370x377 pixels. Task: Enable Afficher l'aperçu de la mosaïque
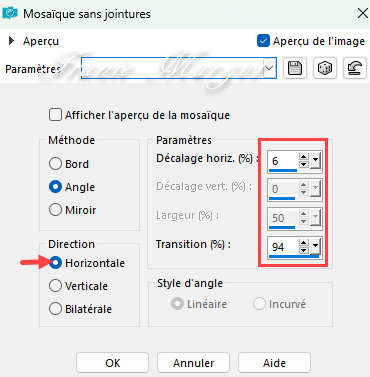[x=55, y=115]
